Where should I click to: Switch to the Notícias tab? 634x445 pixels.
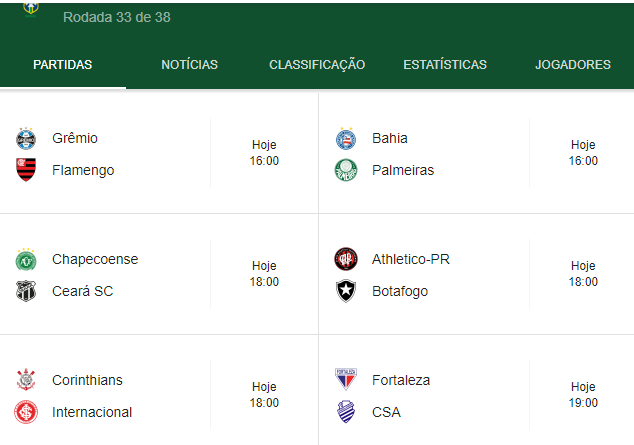[189, 64]
